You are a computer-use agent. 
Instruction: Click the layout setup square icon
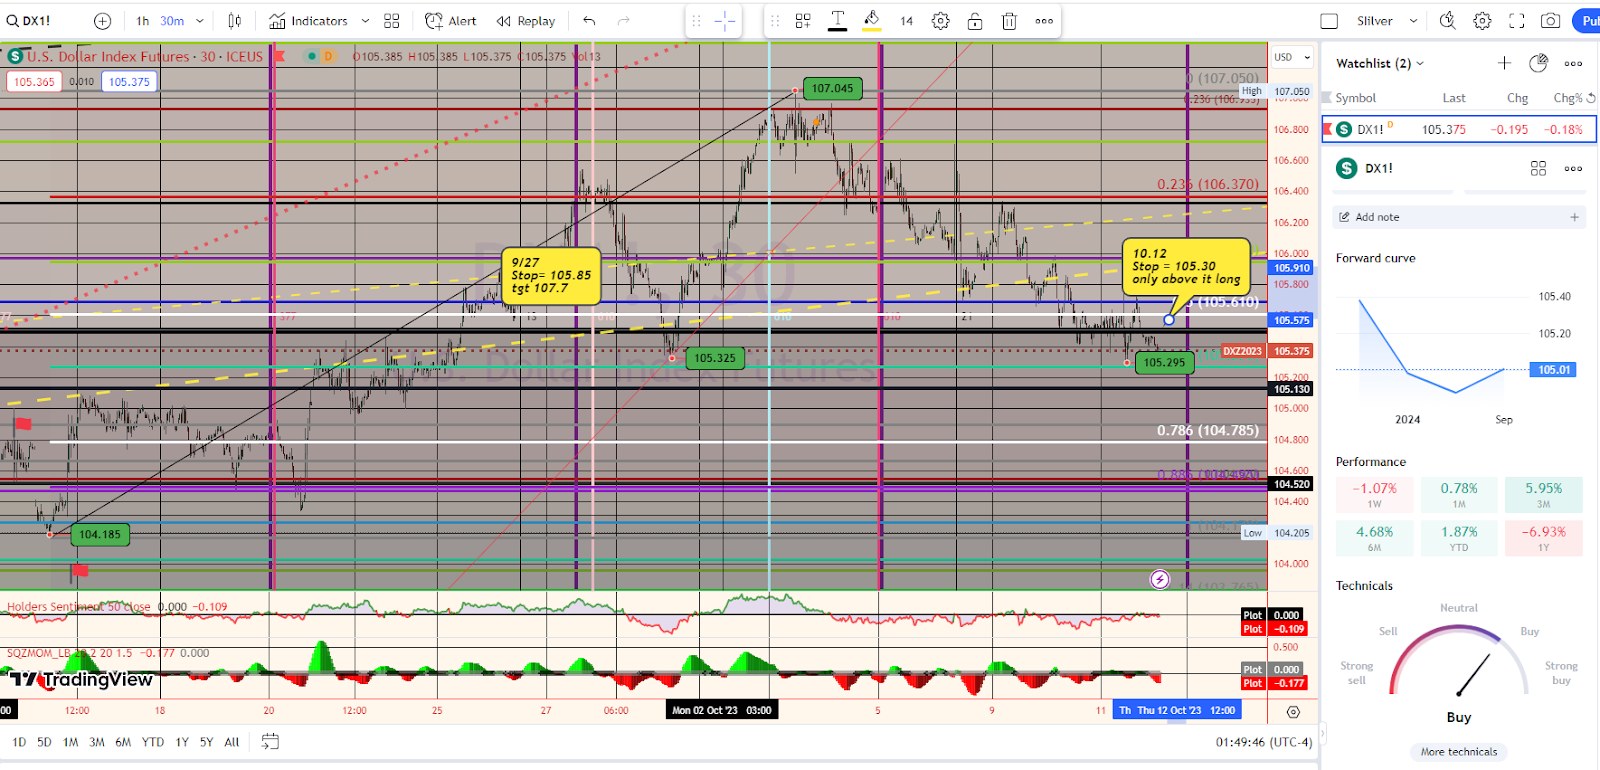click(x=1329, y=21)
